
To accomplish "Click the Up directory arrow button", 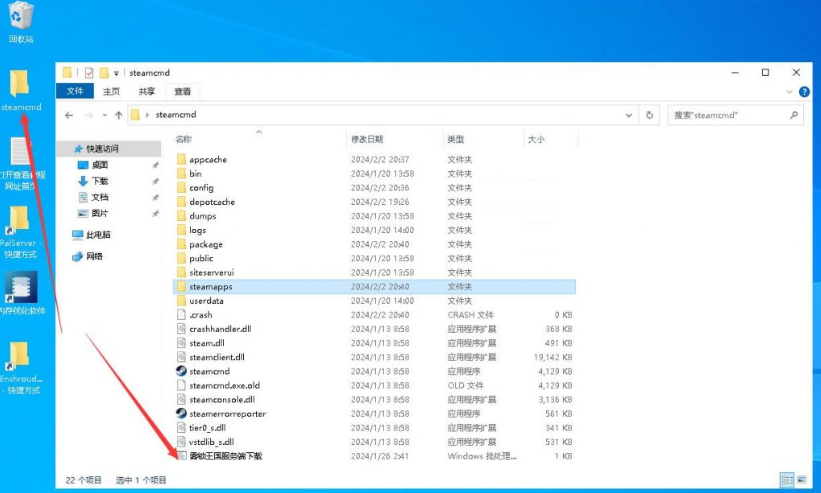I will point(118,115).
